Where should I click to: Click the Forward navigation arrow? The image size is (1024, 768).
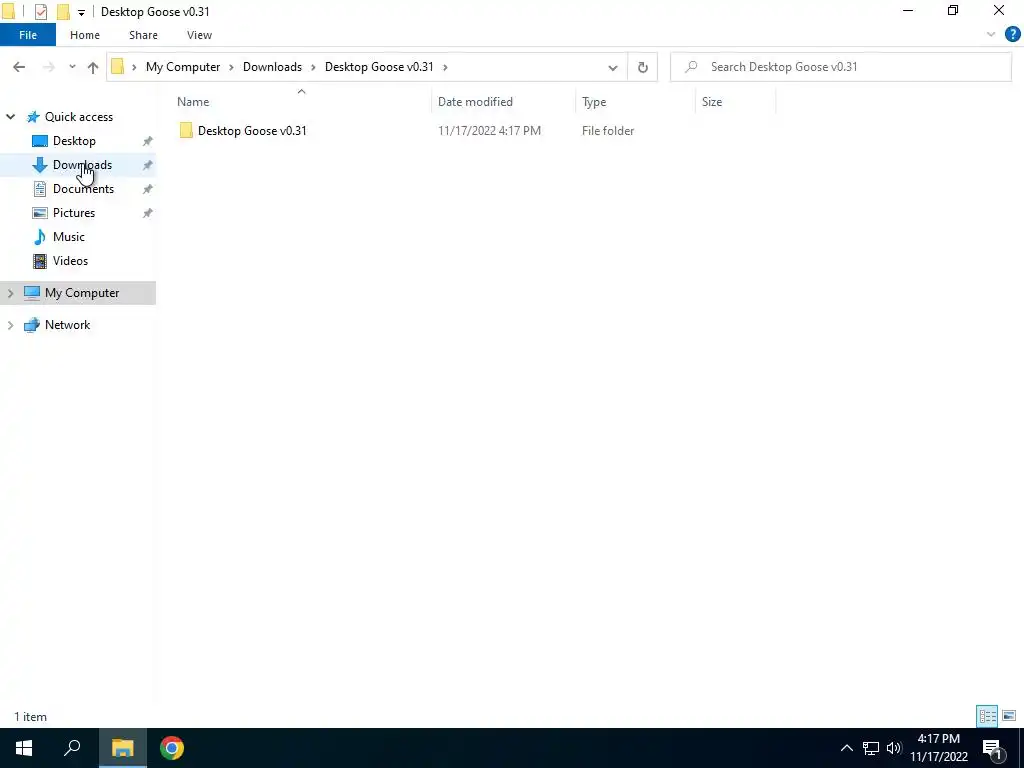pyautogui.click(x=48, y=67)
